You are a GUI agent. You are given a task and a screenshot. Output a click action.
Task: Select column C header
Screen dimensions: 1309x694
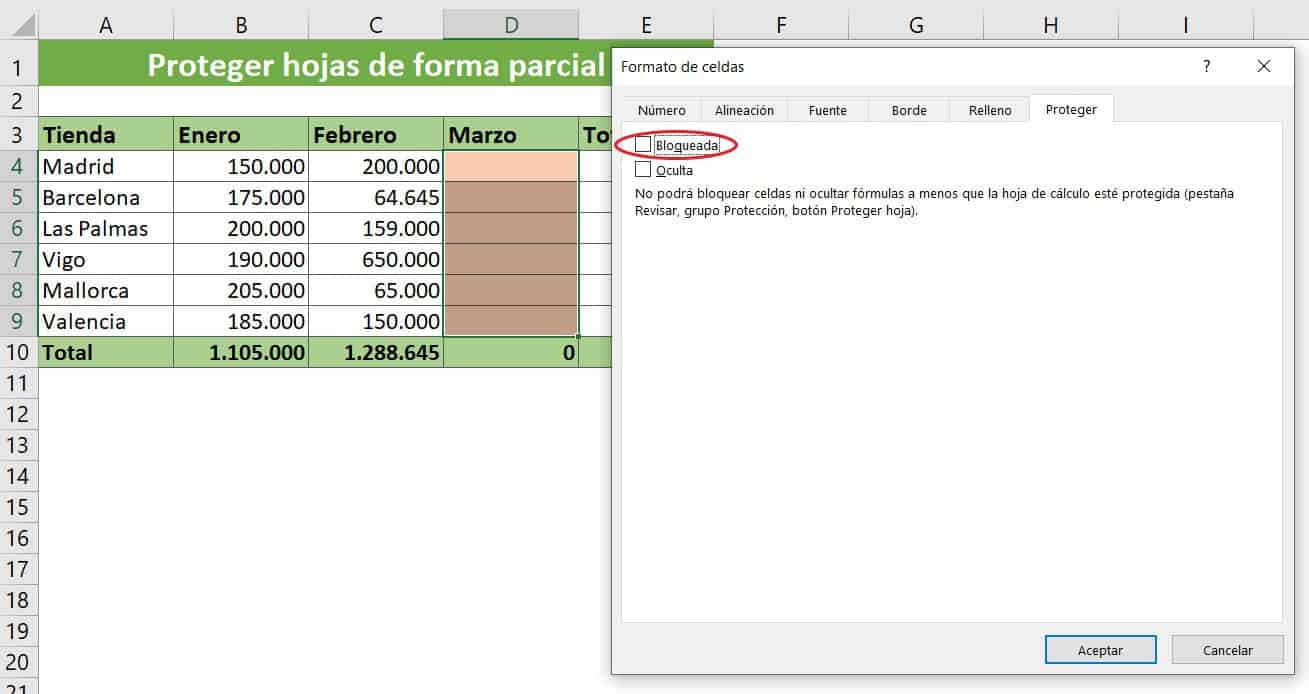coord(376,26)
